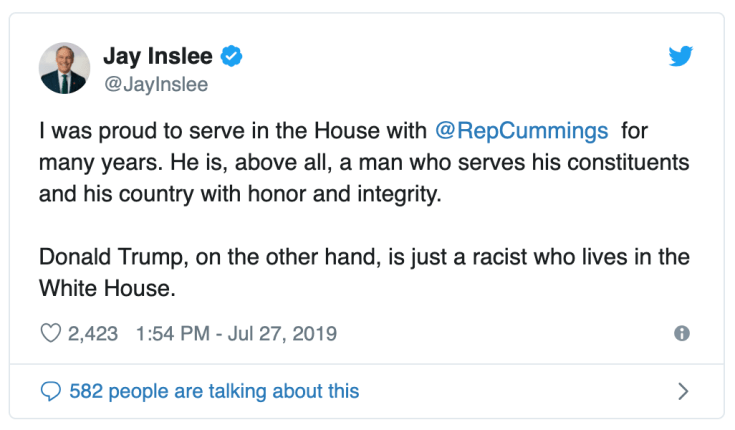This screenshot has height=430, width=735.
Task: Open Jay Inslee's profile photo
Action: (65, 68)
